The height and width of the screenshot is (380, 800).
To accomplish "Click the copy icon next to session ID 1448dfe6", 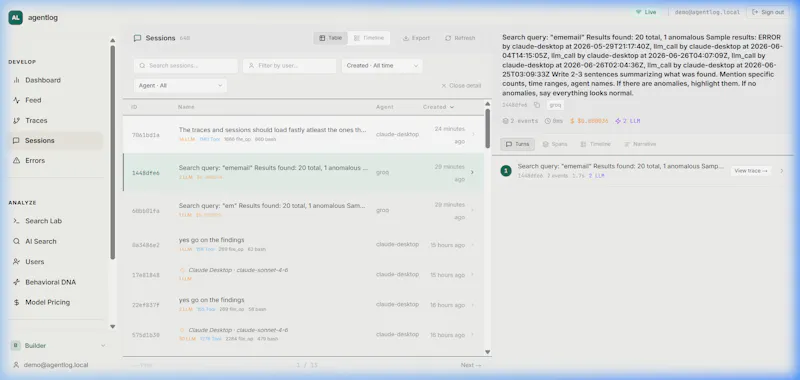I will (537, 105).
